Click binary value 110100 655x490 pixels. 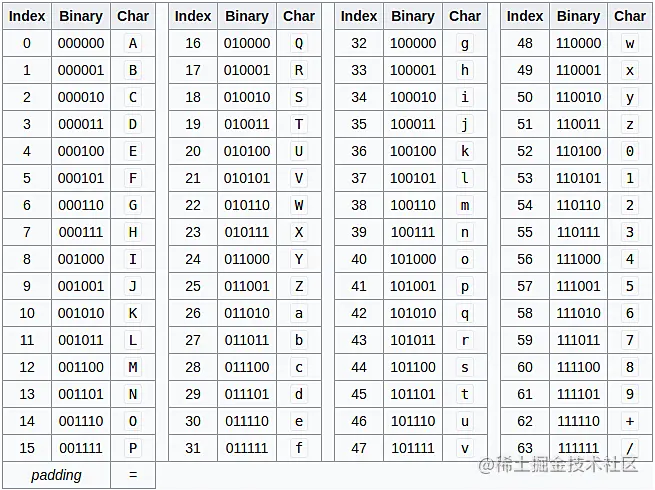click(x=579, y=151)
